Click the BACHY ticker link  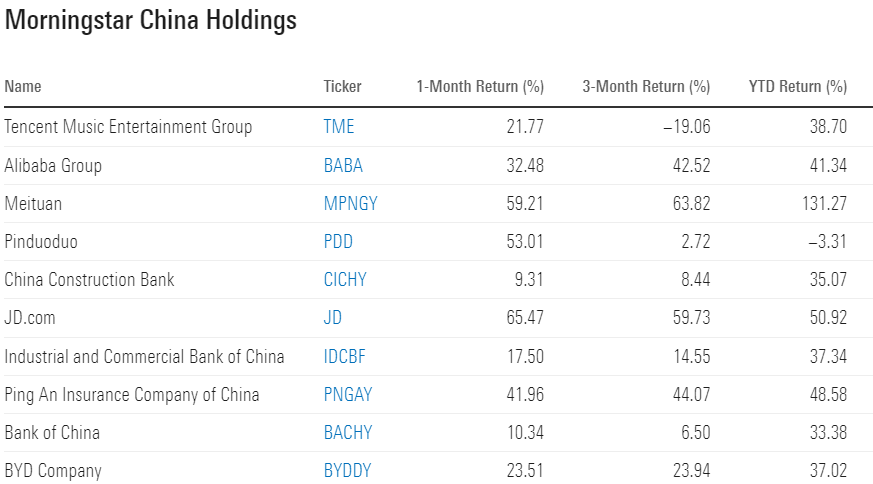pyautogui.click(x=347, y=432)
